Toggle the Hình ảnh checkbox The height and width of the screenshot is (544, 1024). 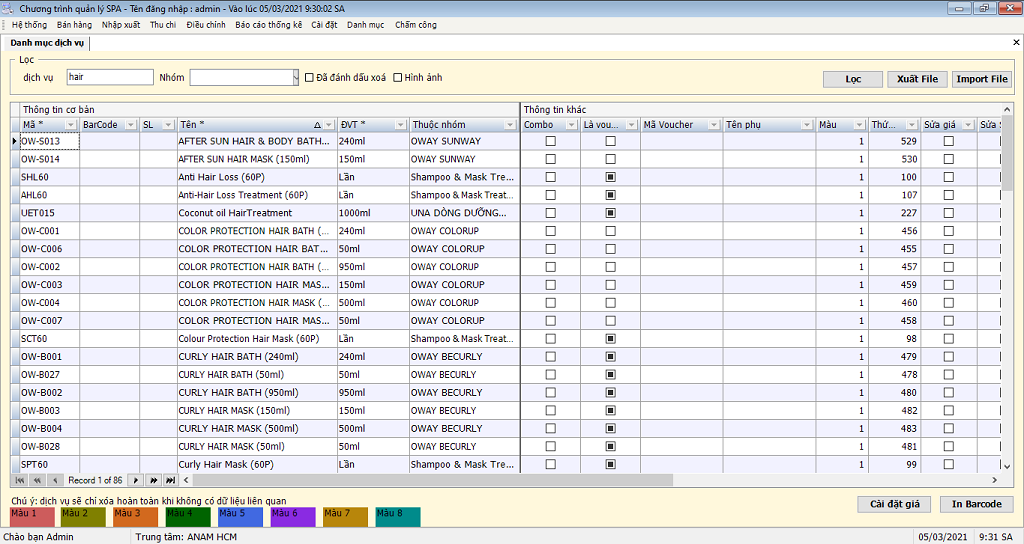pos(398,78)
